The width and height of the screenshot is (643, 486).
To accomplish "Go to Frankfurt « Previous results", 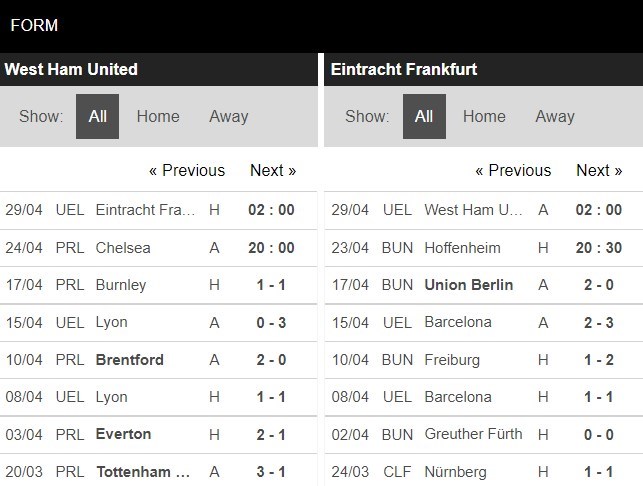I will click(513, 170).
